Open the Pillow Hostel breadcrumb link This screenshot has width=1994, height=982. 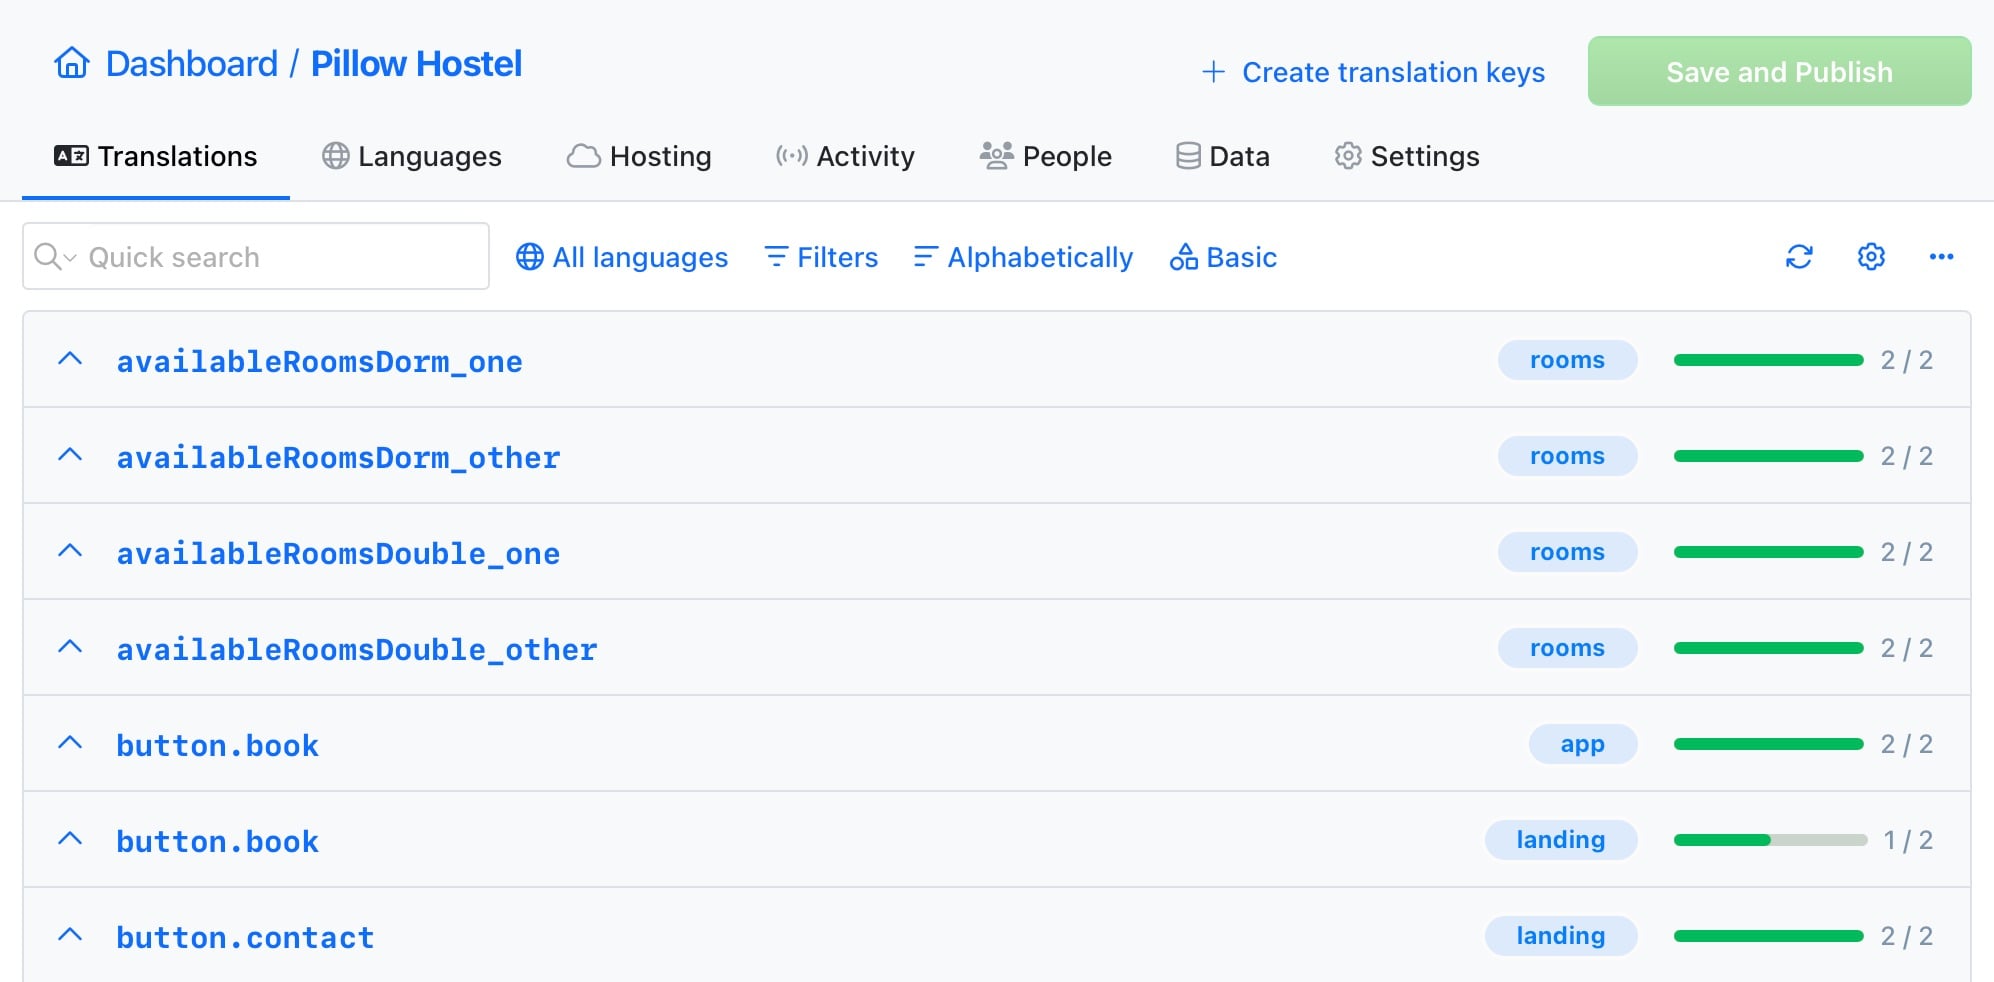tap(416, 63)
